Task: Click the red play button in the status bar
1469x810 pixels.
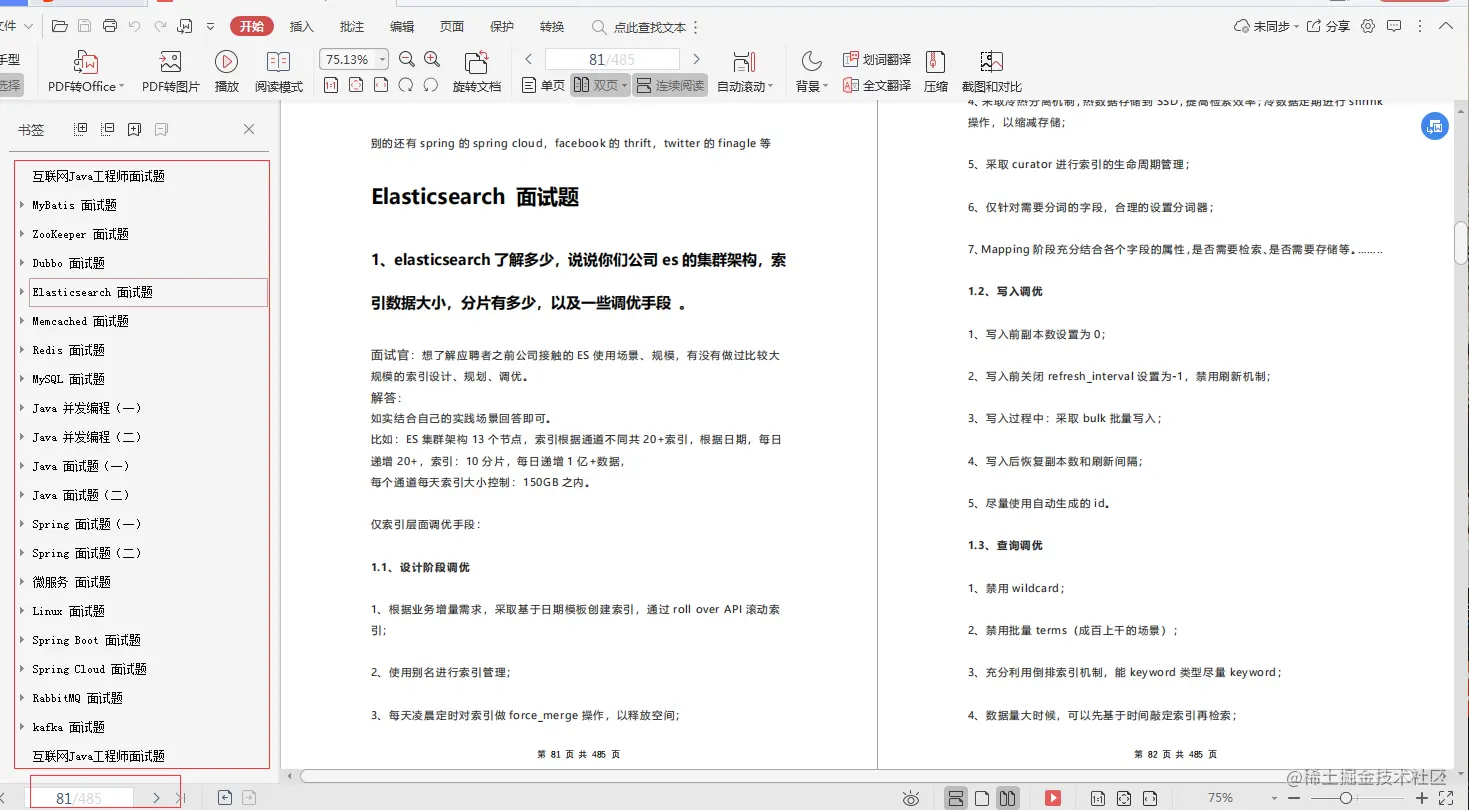Action: (1053, 798)
